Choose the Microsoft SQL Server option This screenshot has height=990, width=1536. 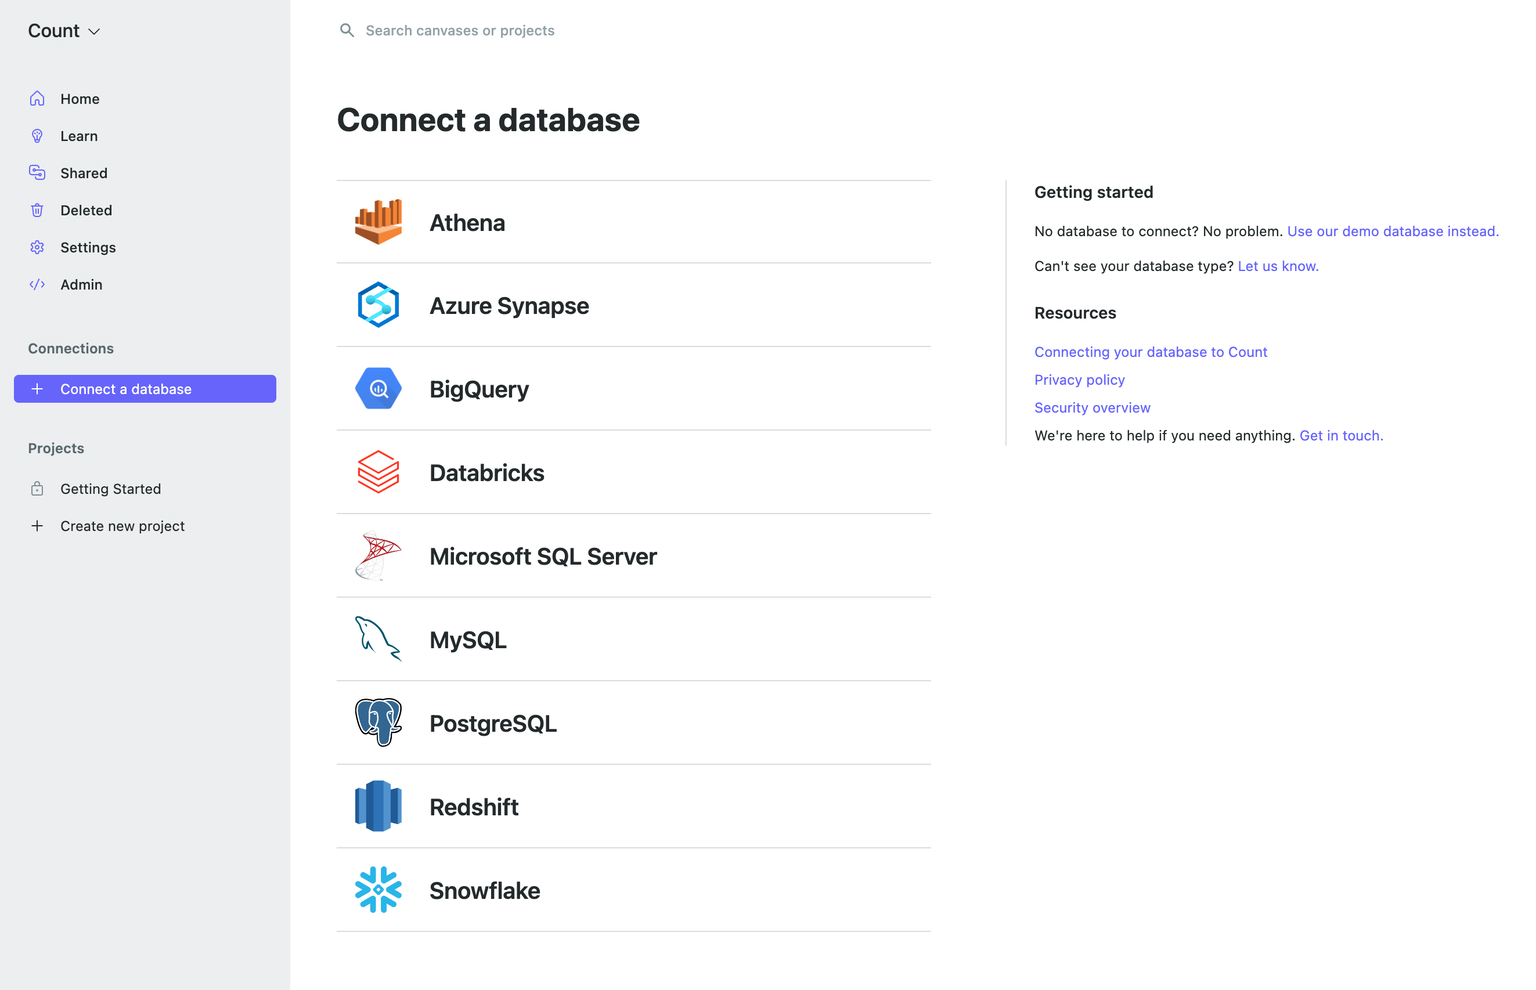pyautogui.click(x=633, y=556)
